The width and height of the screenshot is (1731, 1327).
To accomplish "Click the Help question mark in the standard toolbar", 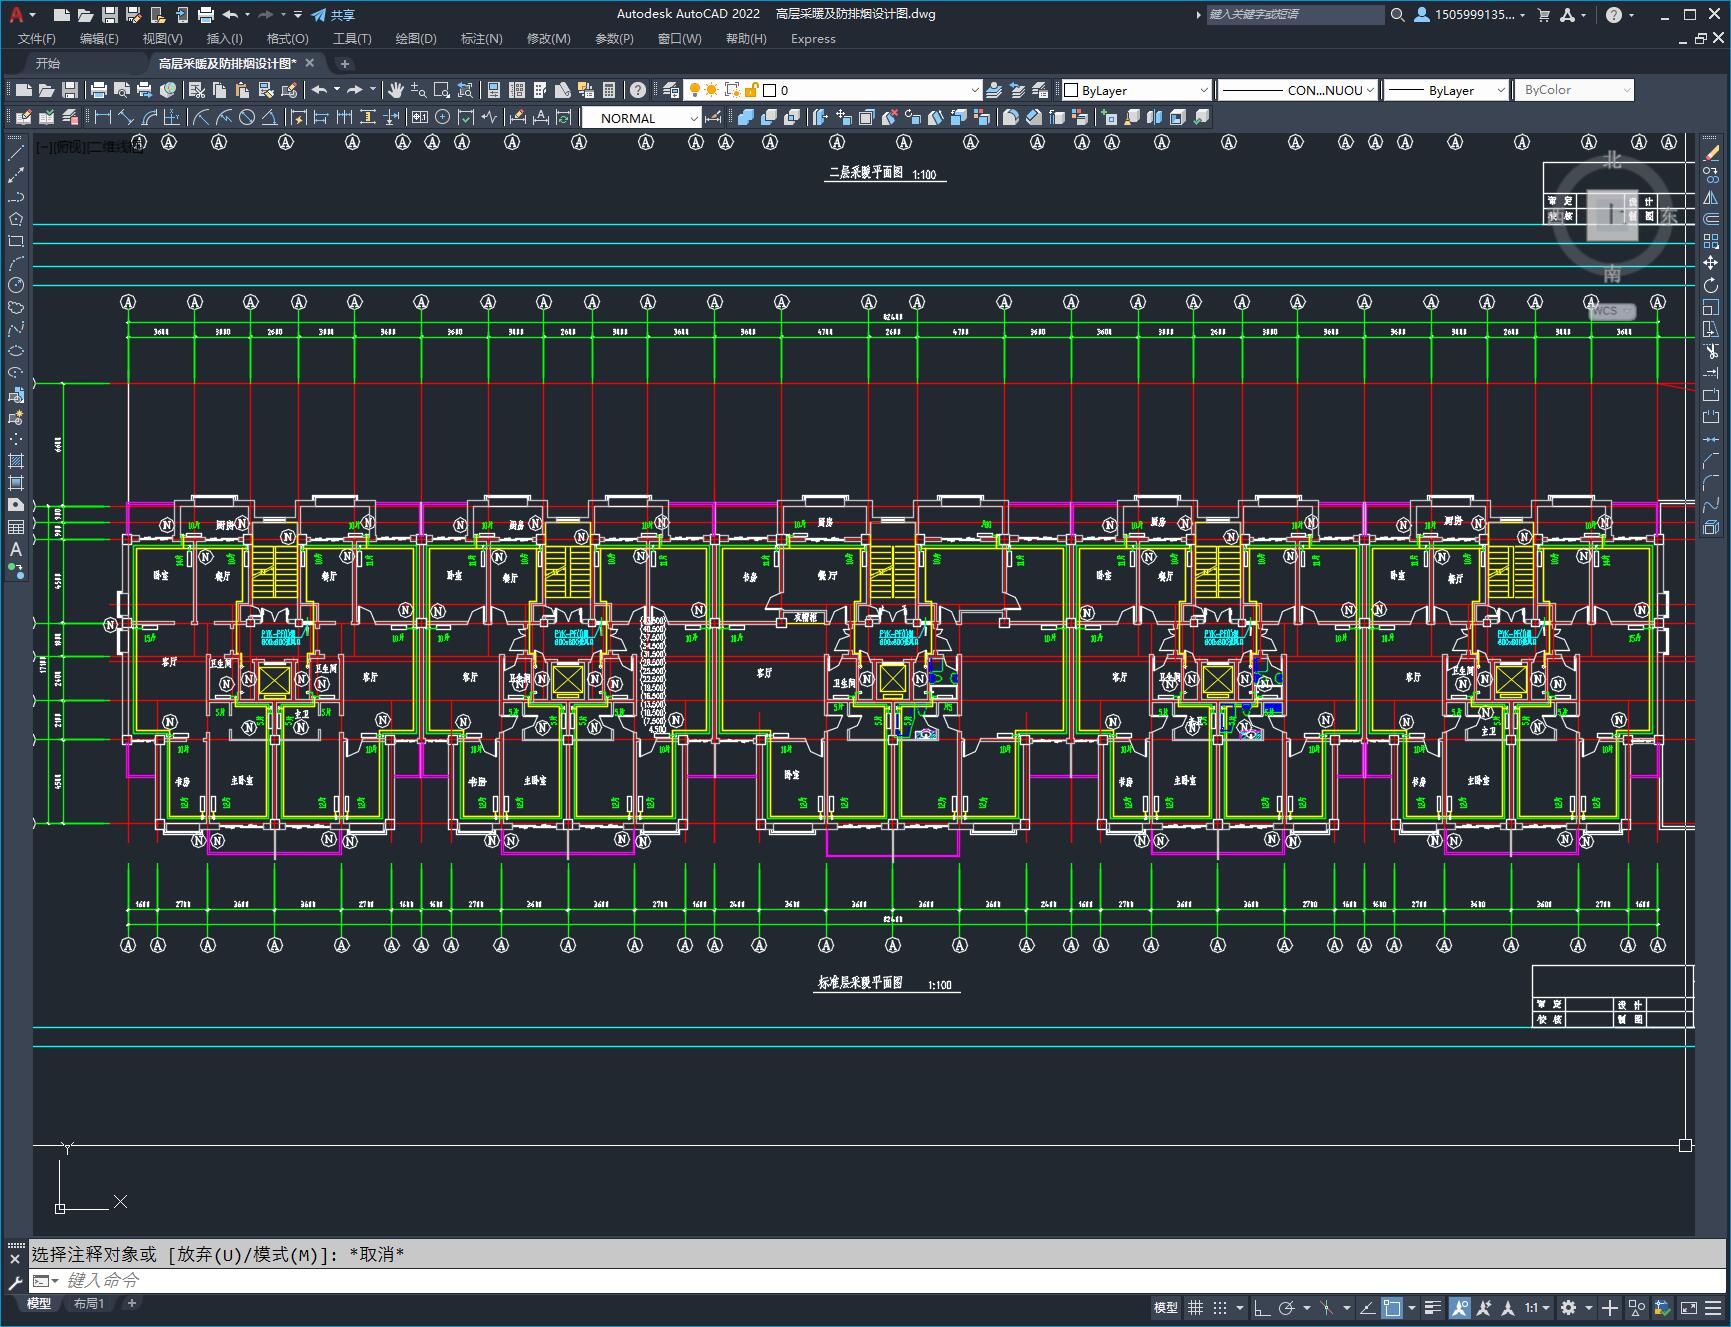I will 638,90.
